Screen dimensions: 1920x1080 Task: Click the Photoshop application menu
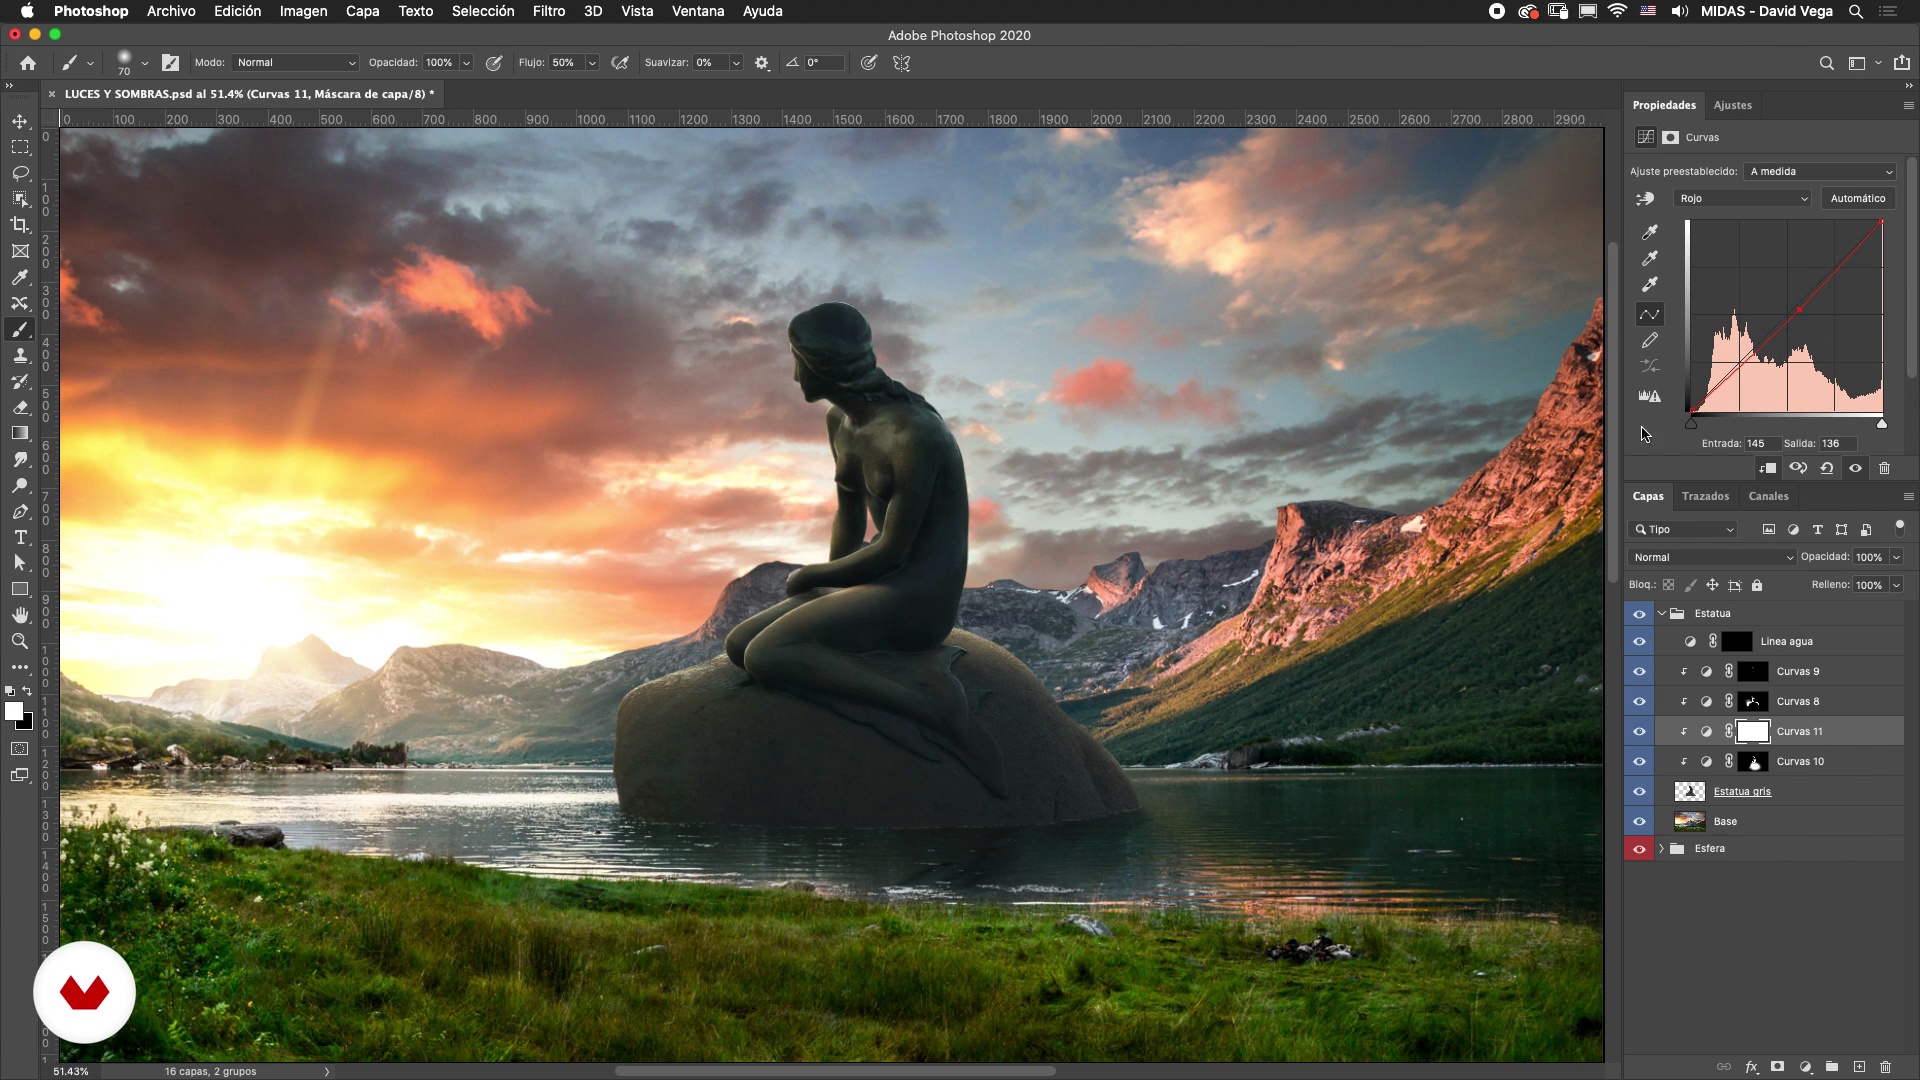(91, 11)
